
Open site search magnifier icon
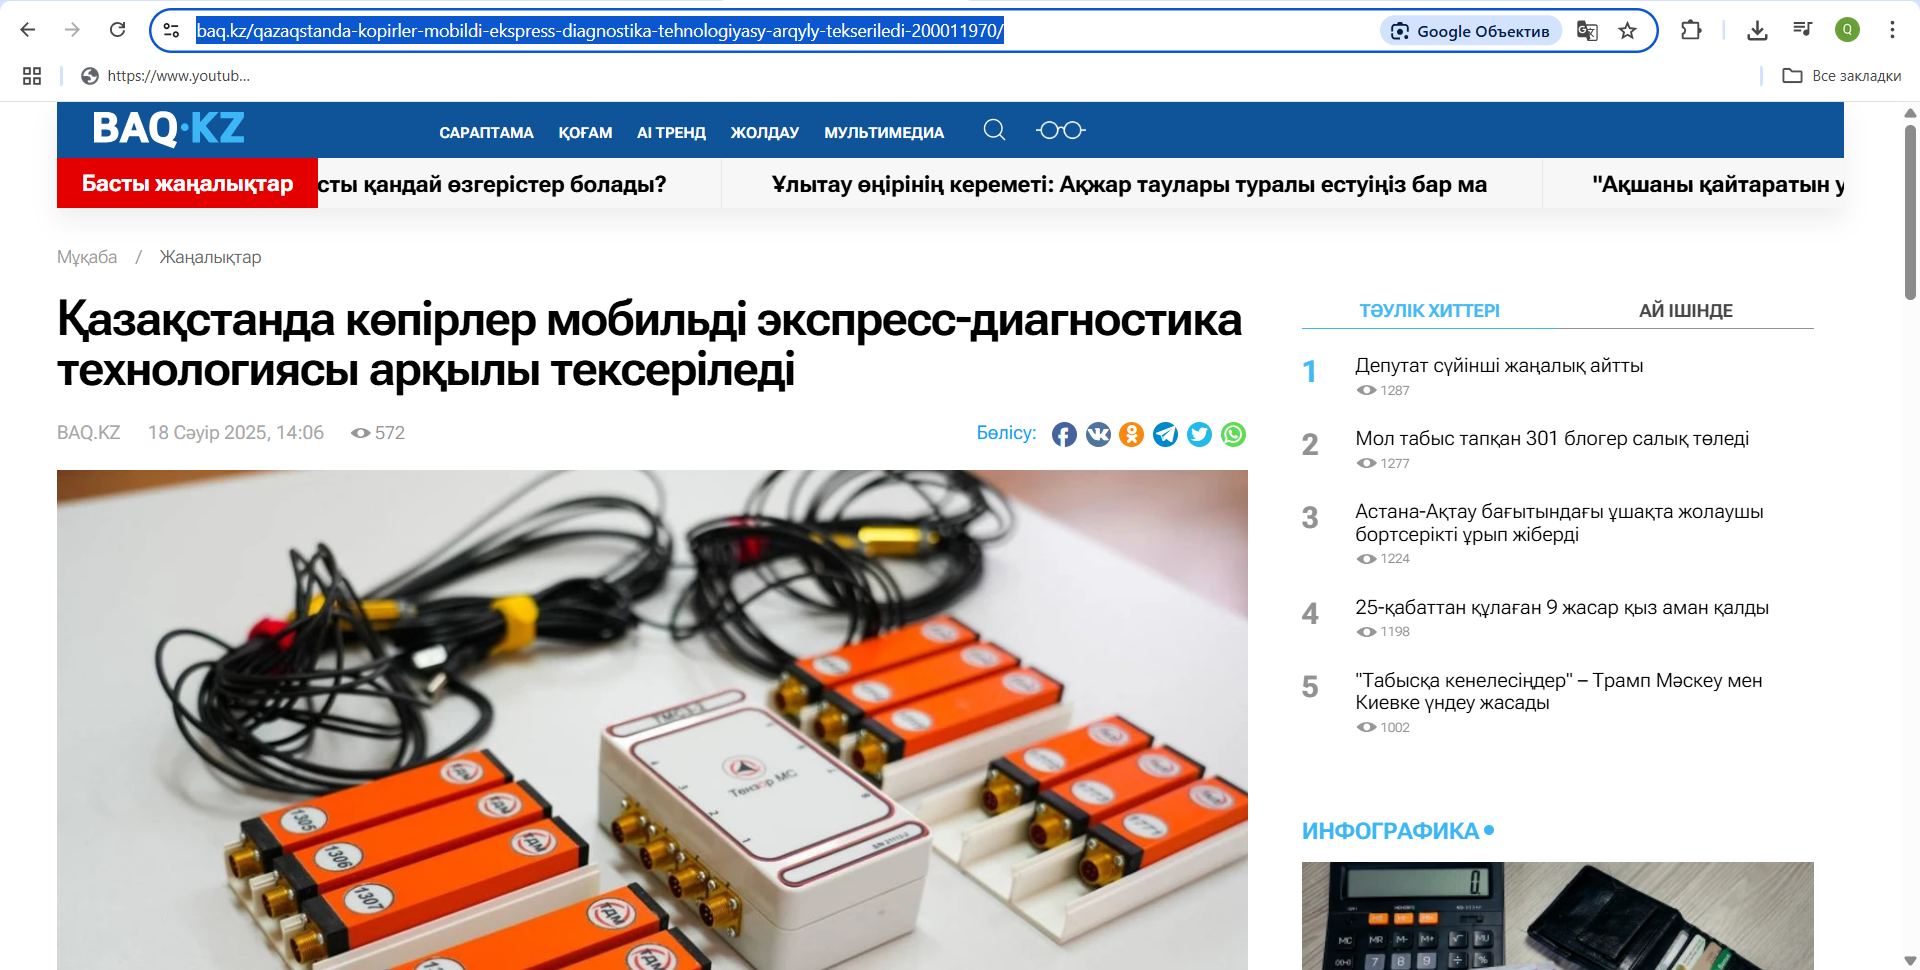(994, 130)
